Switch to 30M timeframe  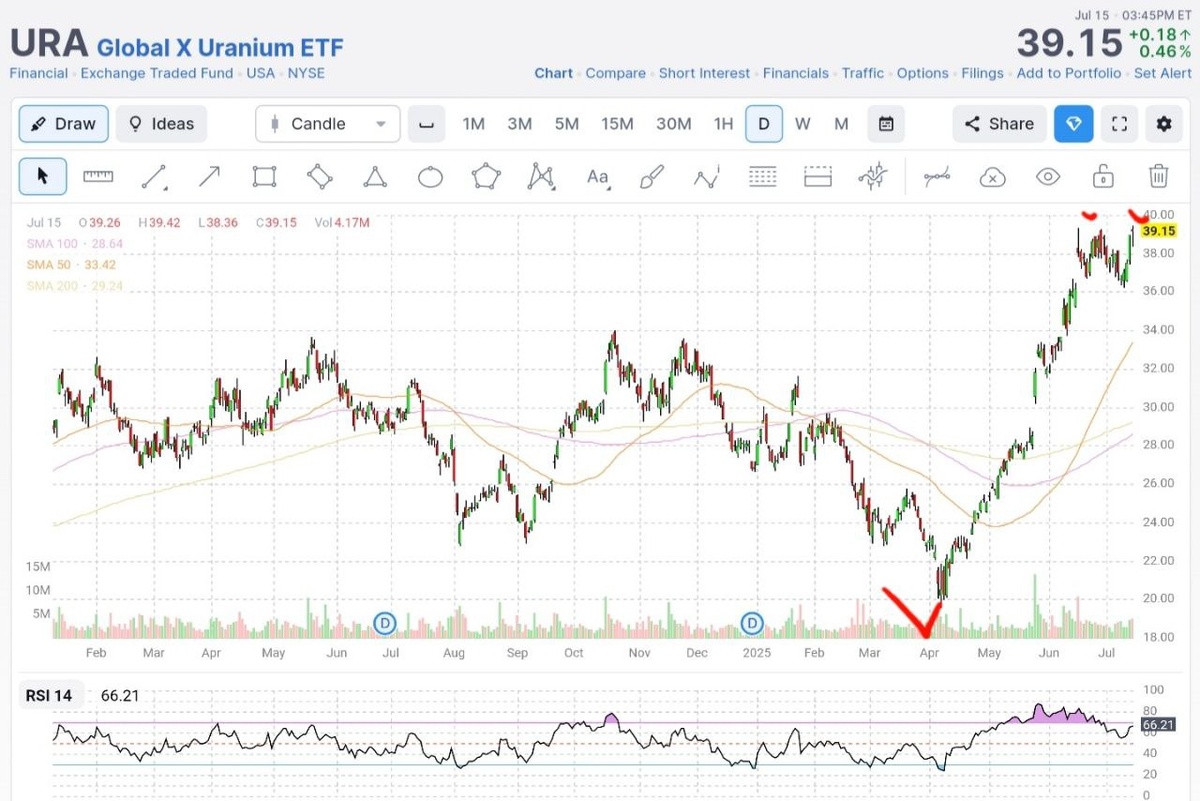[x=674, y=124]
